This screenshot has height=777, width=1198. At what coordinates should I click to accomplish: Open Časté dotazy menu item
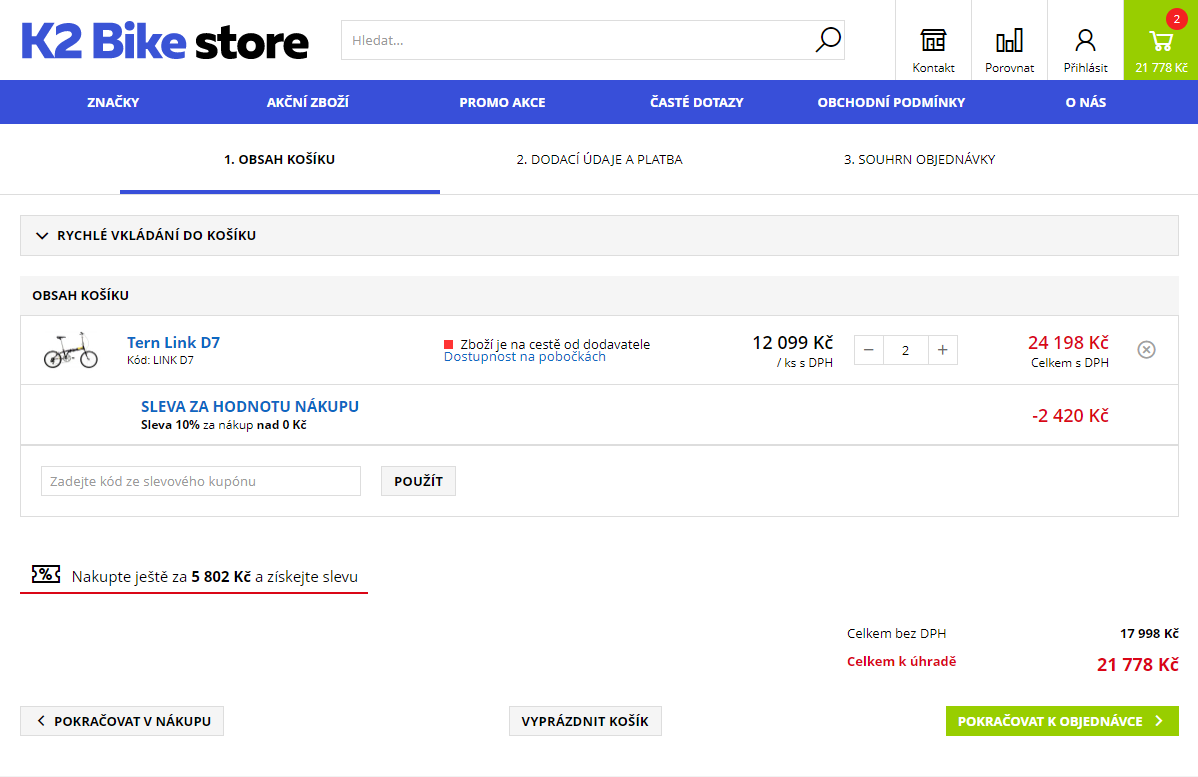(697, 102)
